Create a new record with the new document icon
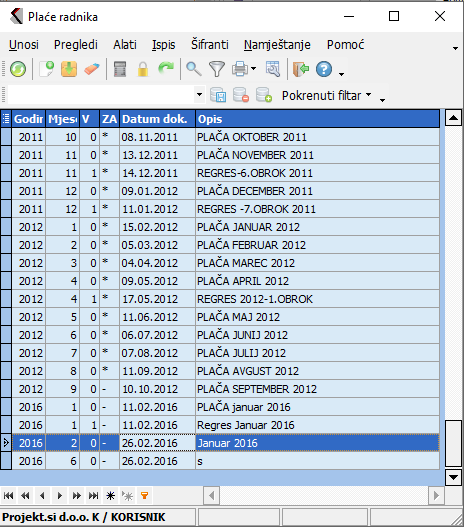Viewport: 464px width, 527px height. pos(46,69)
